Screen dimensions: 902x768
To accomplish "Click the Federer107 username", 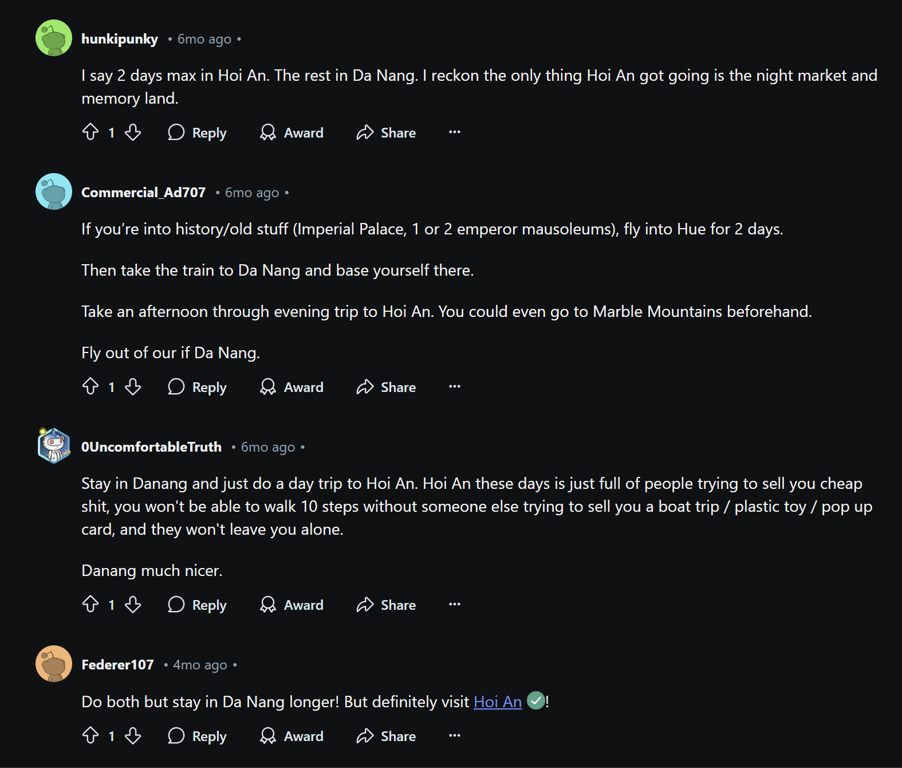I will tap(117, 665).
